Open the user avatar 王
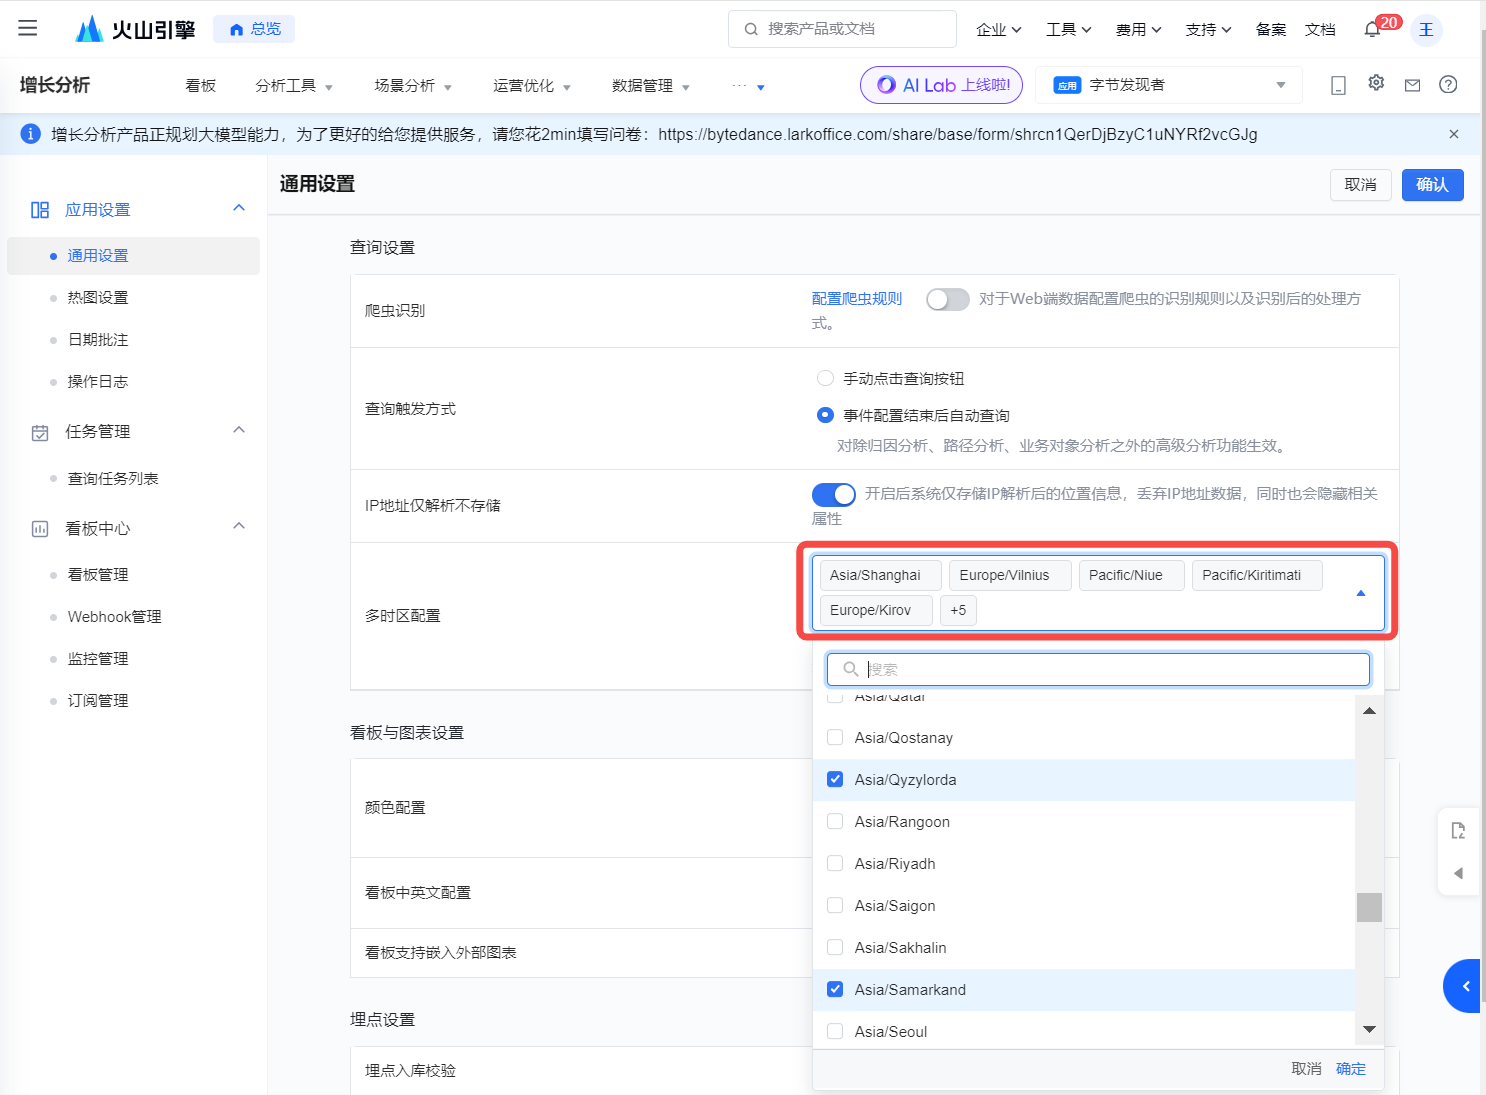The height and width of the screenshot is (1095, 1486). click(x=1426, y=30)
